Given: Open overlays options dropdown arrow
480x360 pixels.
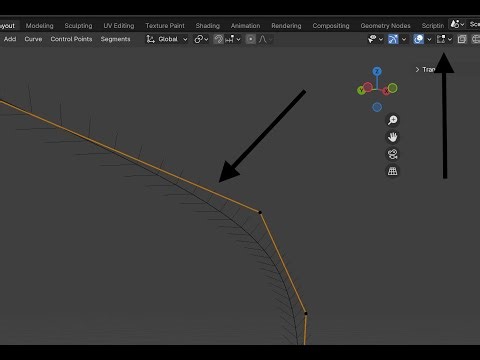Looking at the screenshot, I should point(429,39).
